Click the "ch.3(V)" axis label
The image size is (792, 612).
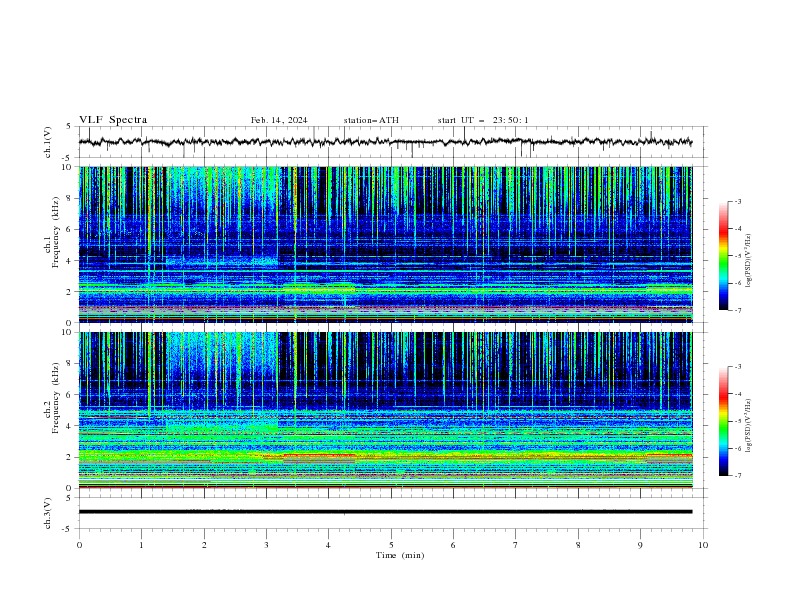(x=48, y=513)
